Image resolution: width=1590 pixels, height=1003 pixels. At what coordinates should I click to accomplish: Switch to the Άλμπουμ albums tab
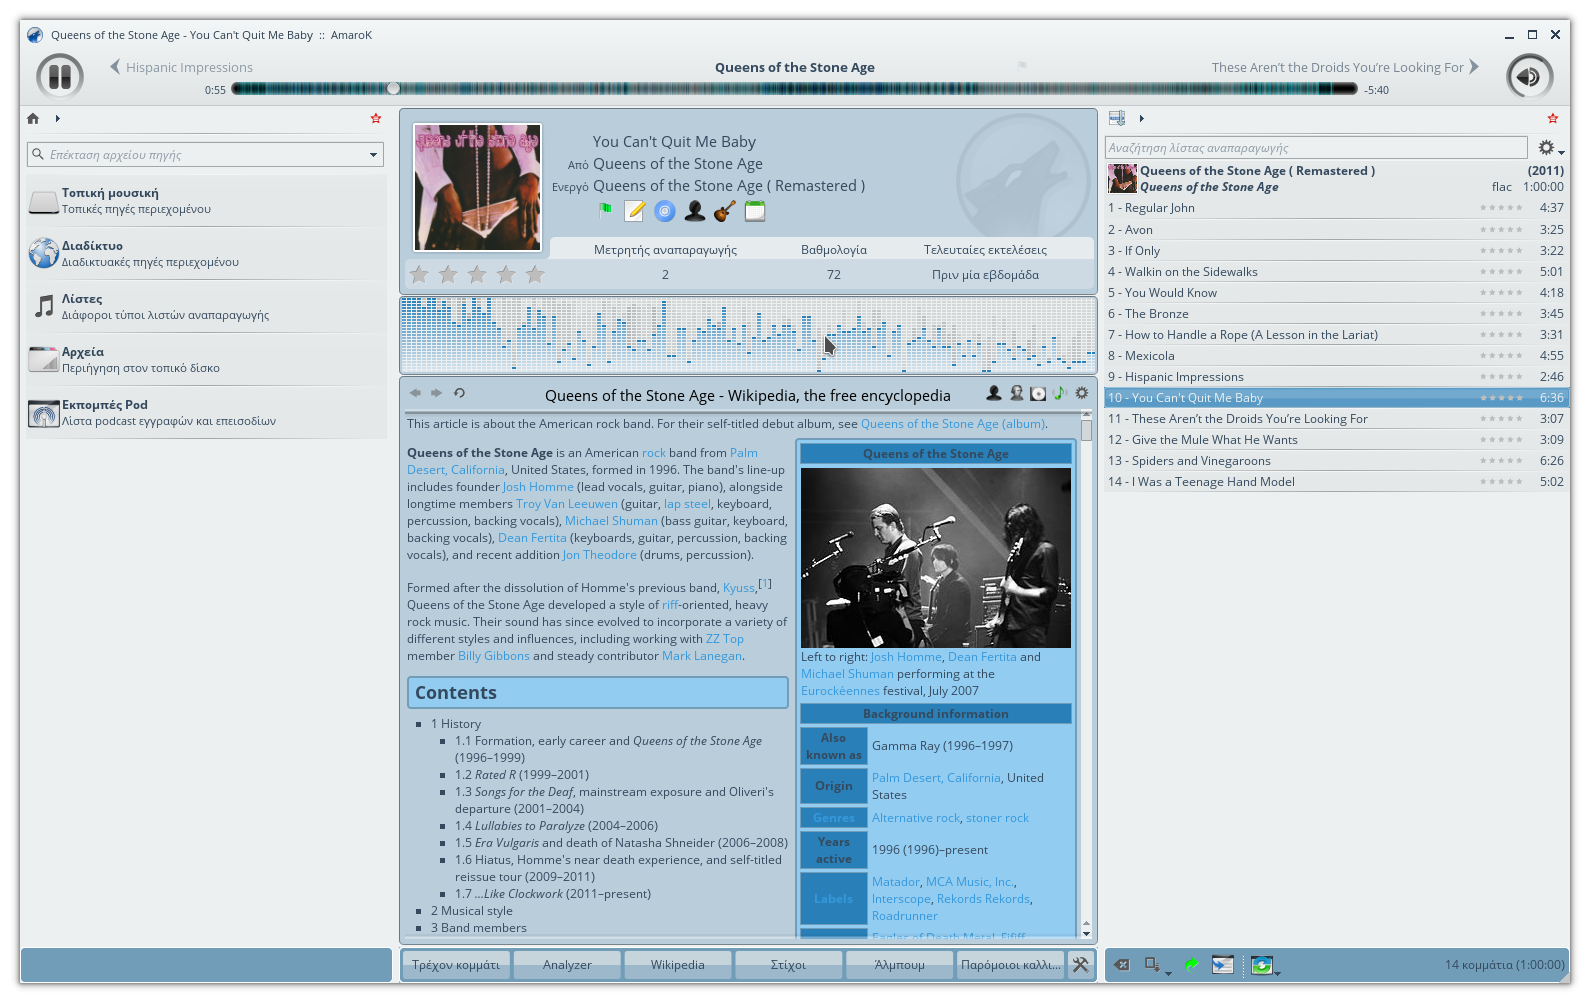[x=900, y=965]
